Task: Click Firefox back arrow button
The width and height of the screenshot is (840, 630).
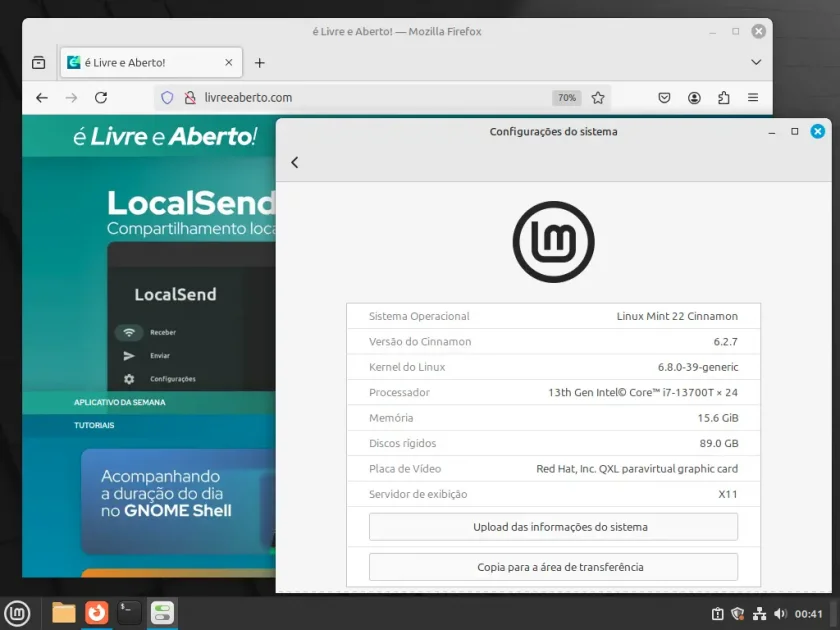Action: (x=42, y=98)
